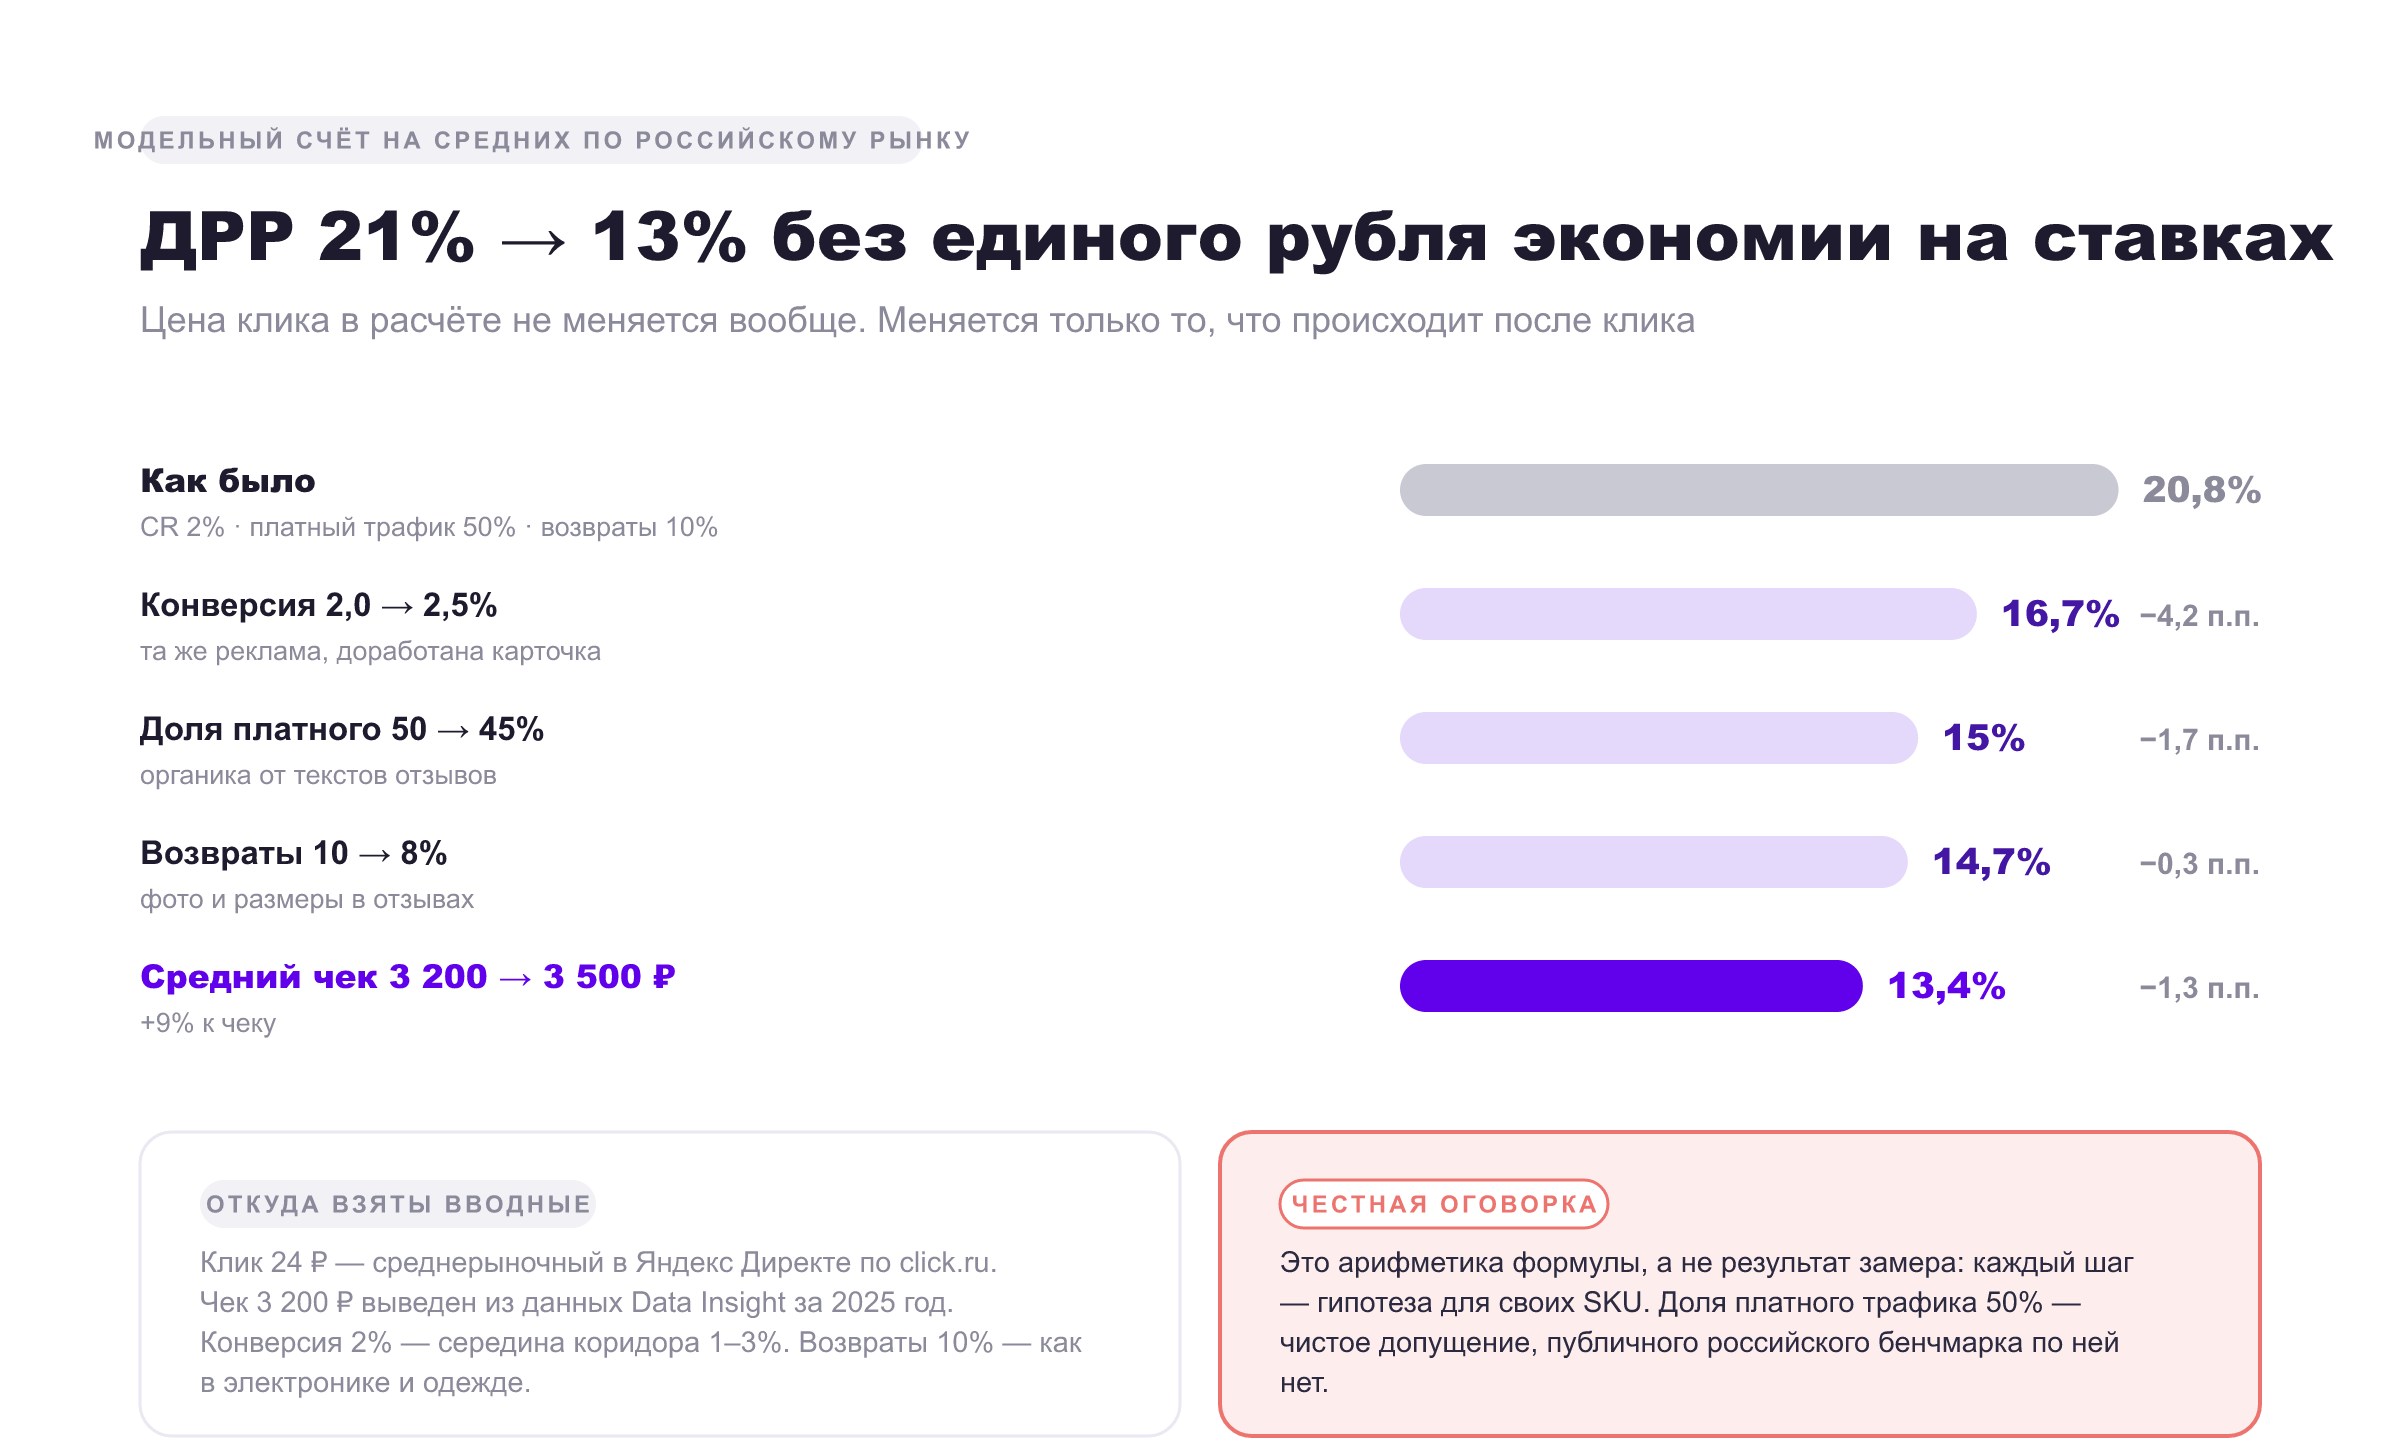Click the main ДРР 21% → 13% headline

point(1237,238)
